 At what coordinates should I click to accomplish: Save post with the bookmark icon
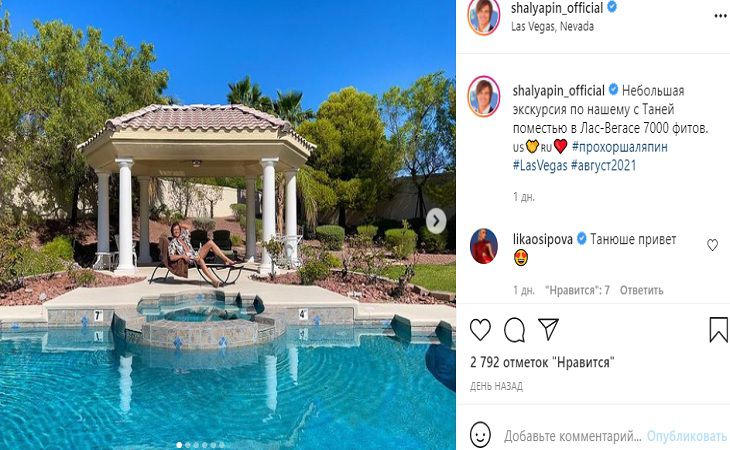pyautogui.click(x=718, y=330)
